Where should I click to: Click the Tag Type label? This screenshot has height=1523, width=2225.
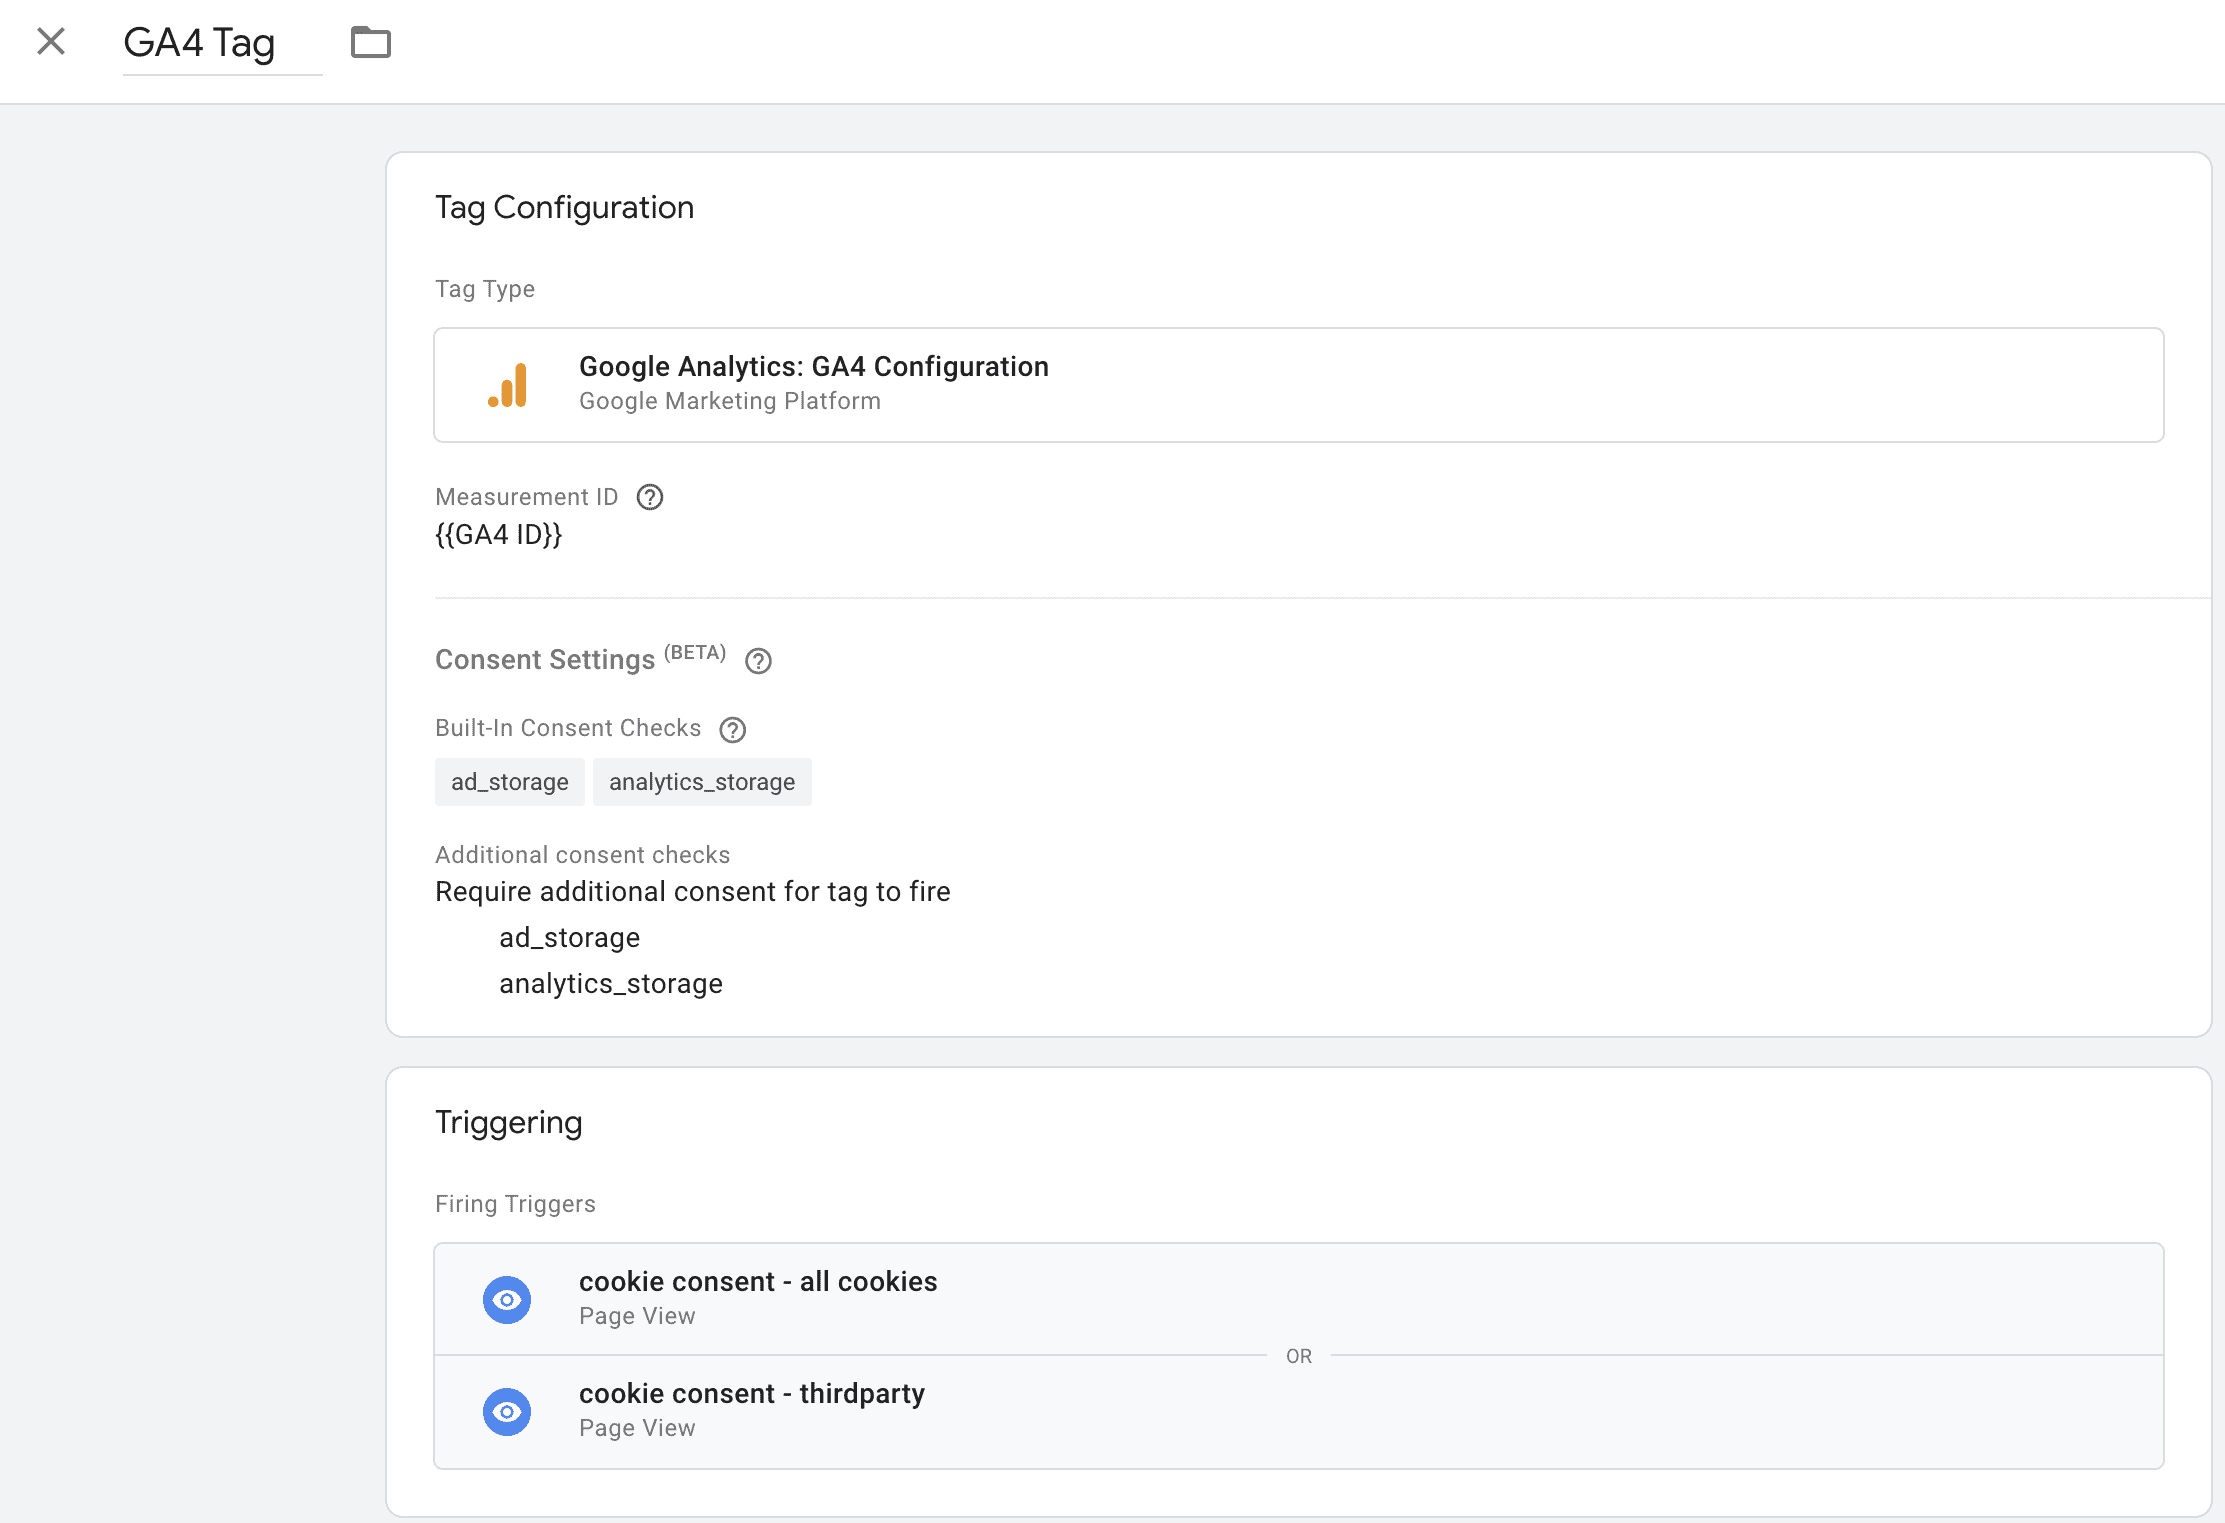click(x=485, y=289)
